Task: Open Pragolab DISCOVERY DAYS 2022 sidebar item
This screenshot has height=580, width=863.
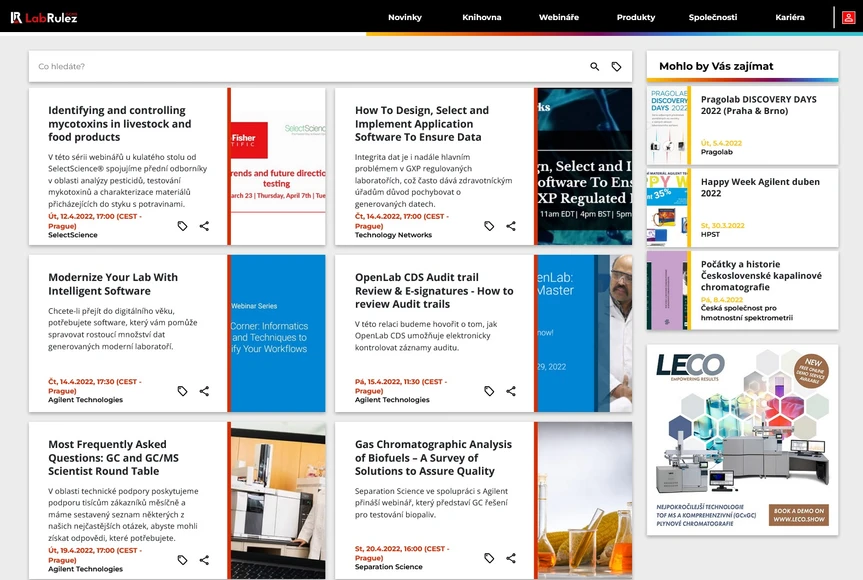Action: point(758,105)
